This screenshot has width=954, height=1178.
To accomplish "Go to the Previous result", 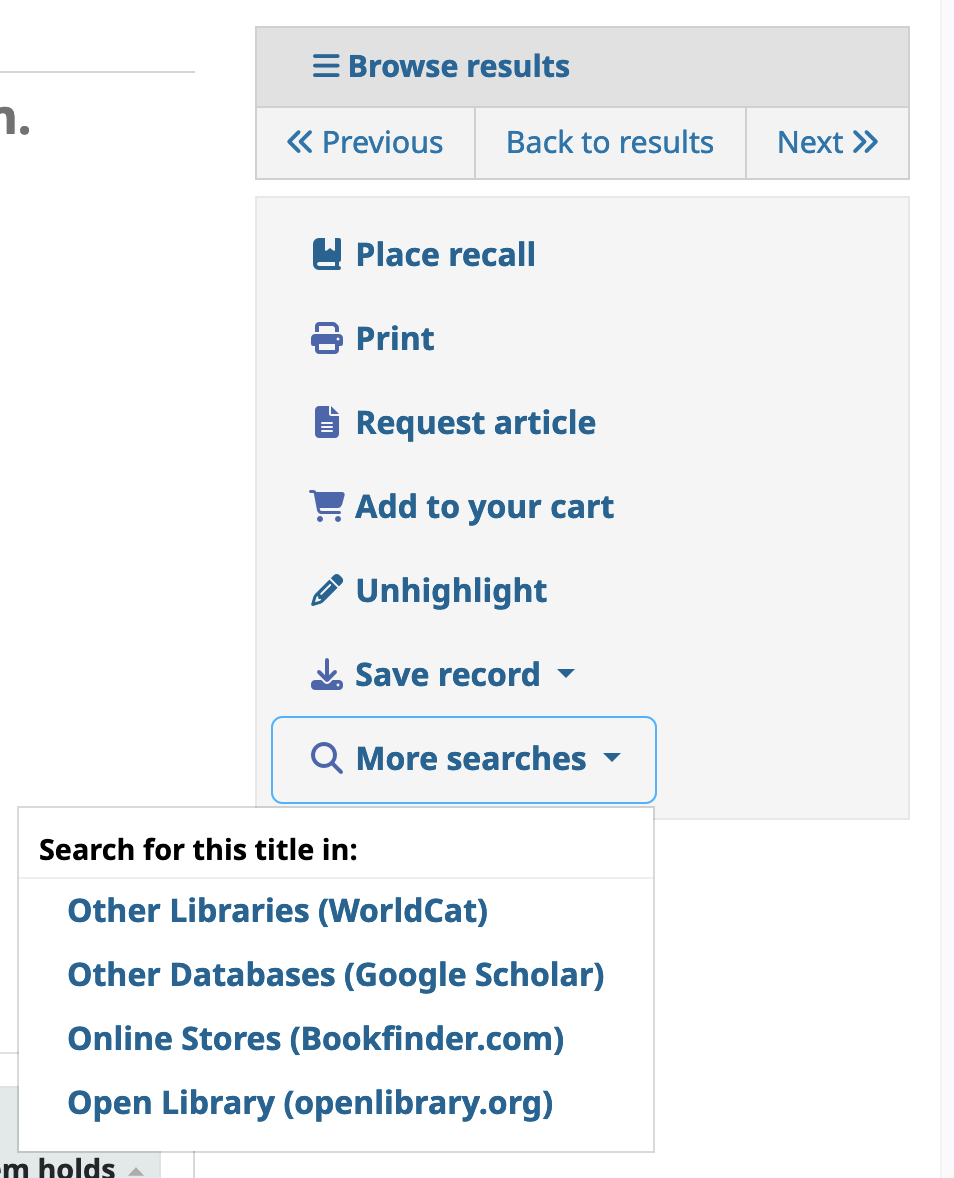I will coord(365,143).
